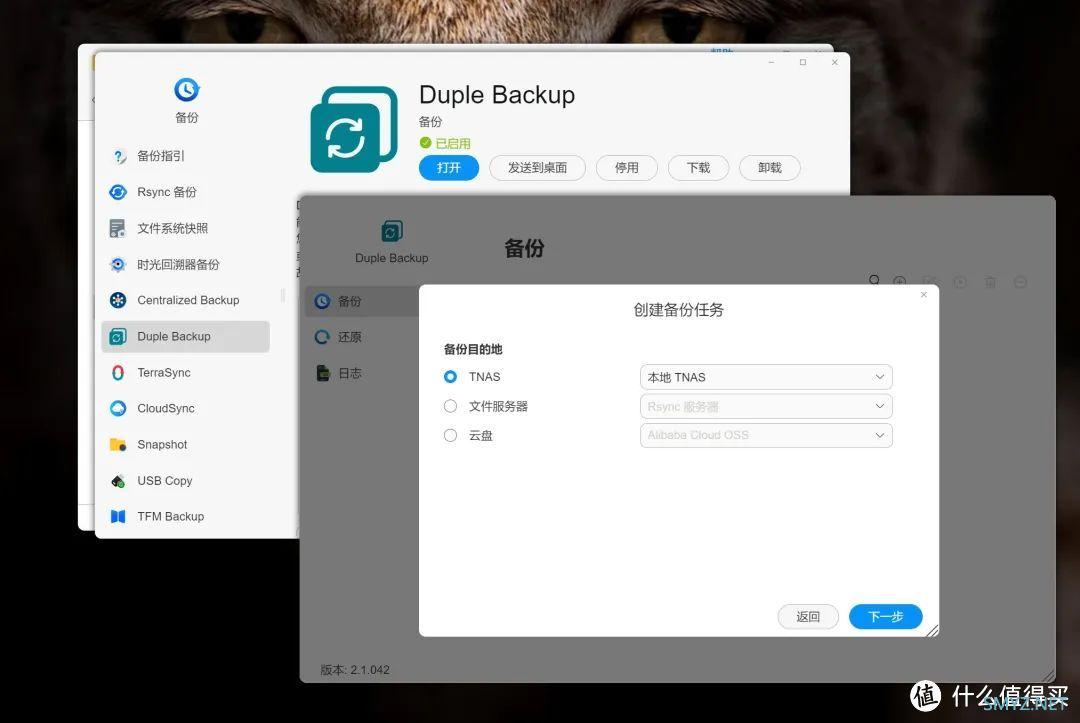
Task: Click the Duple Backup icon in the gray window header
Action: (392, 231)
